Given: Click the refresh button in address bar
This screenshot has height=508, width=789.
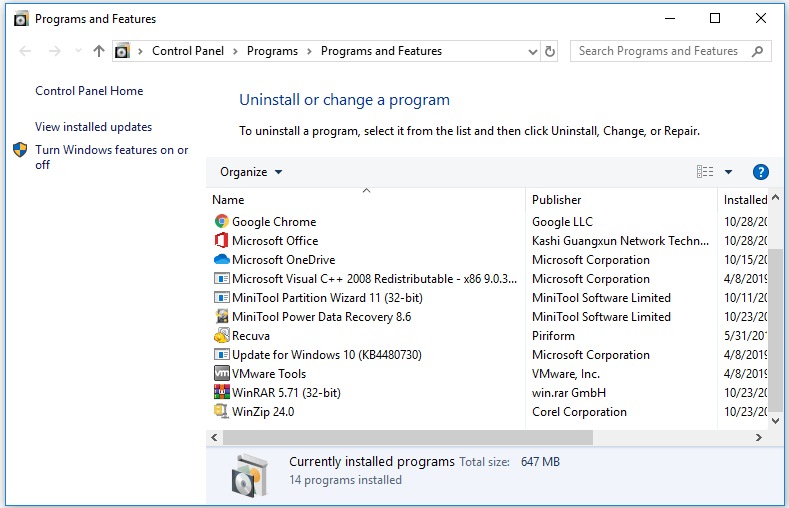Looking at the screenshot, I should point(549,51).
